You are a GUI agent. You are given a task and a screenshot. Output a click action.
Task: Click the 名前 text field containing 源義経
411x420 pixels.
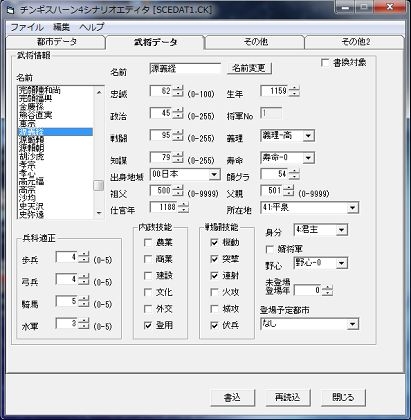coord(185,69)
